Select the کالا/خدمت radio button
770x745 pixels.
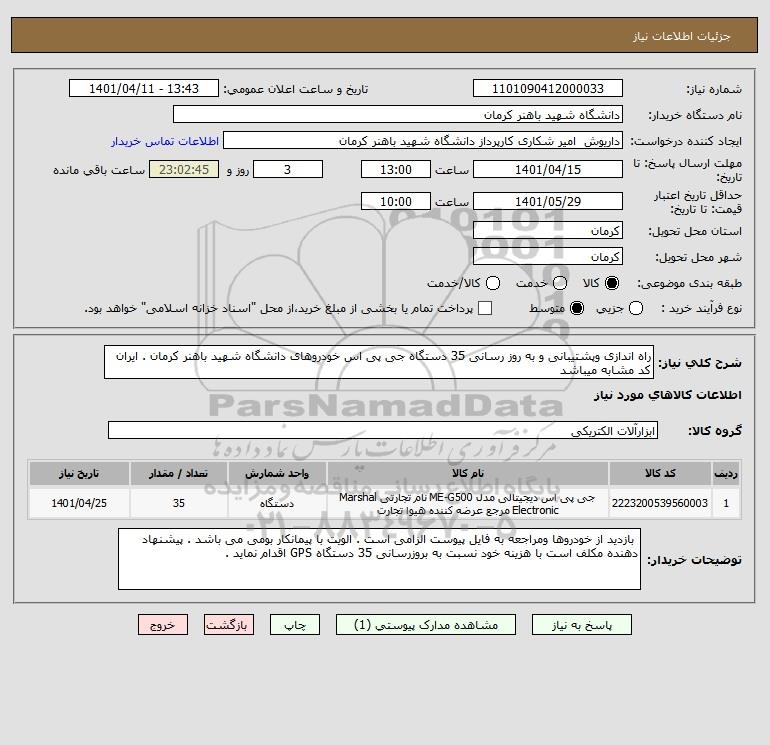(493, 283)
